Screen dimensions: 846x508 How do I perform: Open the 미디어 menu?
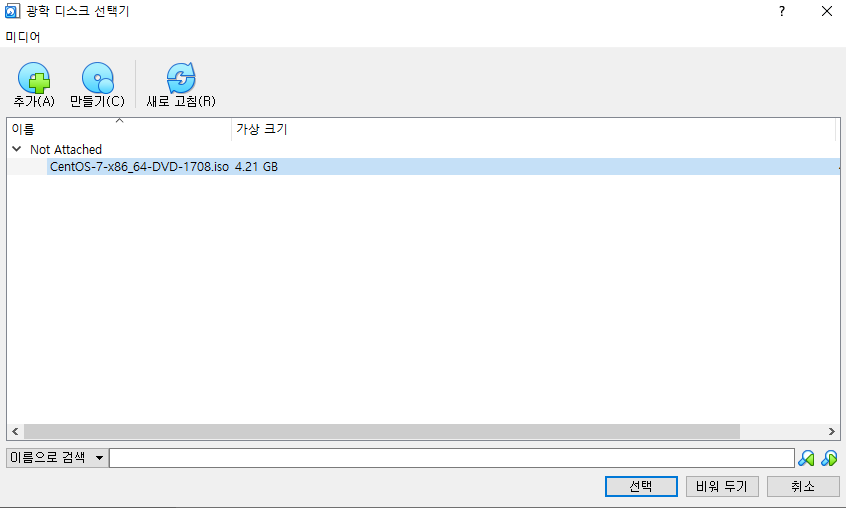[23, 37]
